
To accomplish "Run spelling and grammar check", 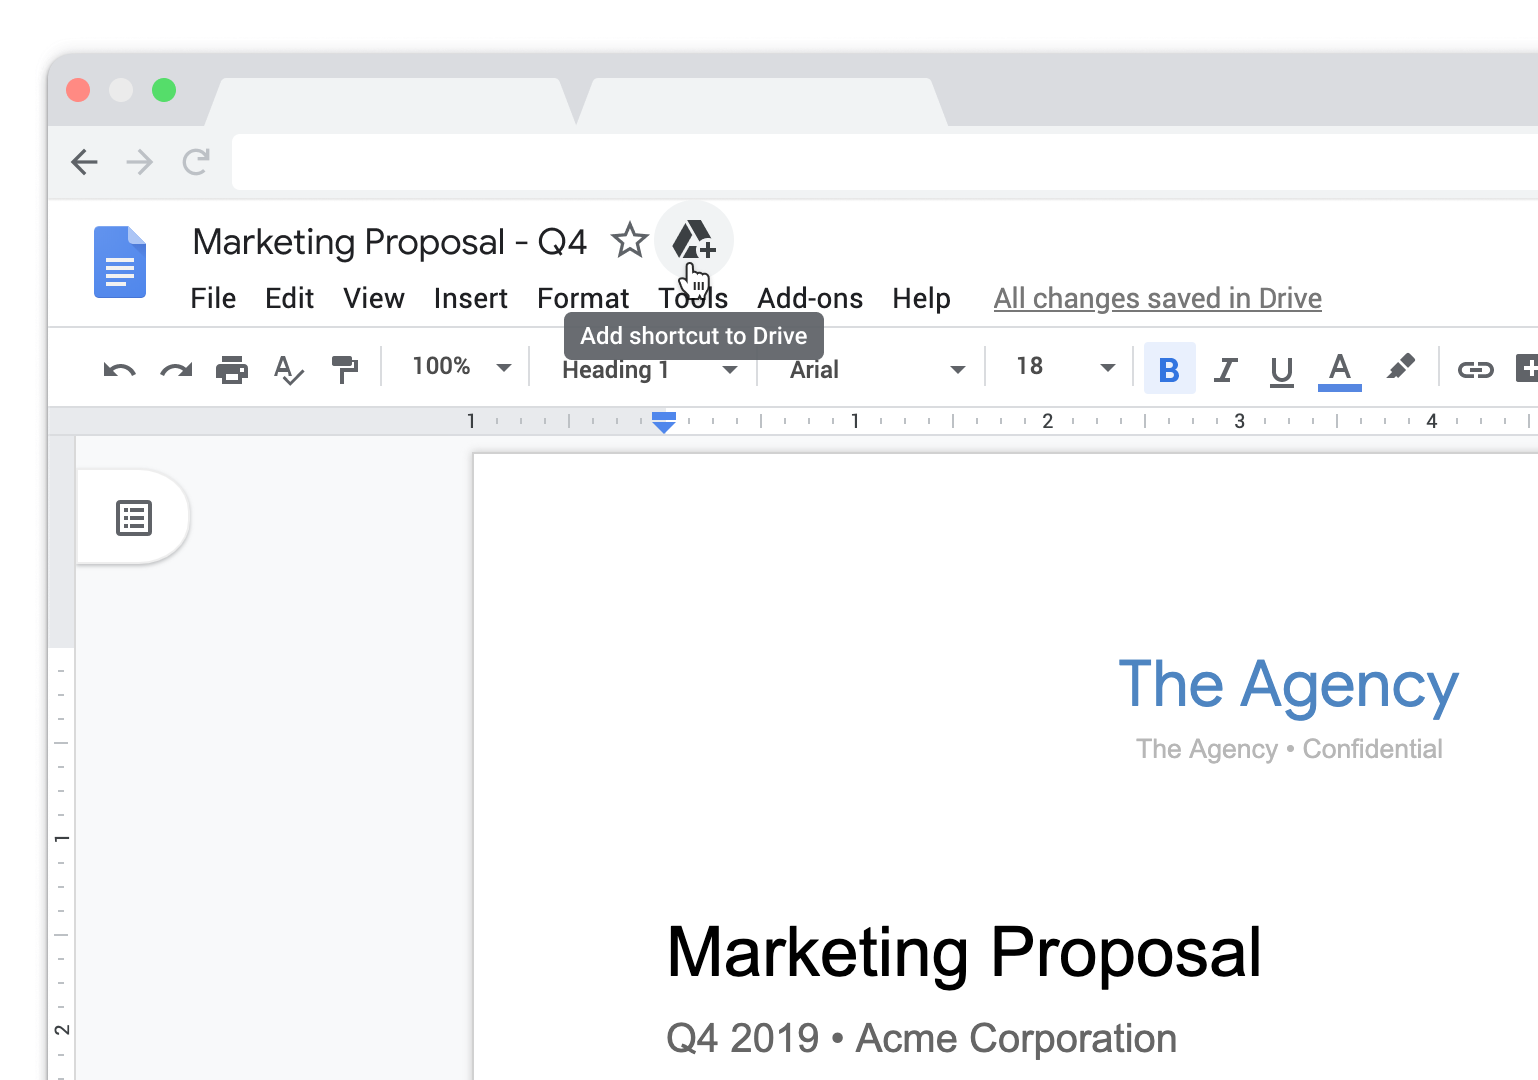I will 288,368.
